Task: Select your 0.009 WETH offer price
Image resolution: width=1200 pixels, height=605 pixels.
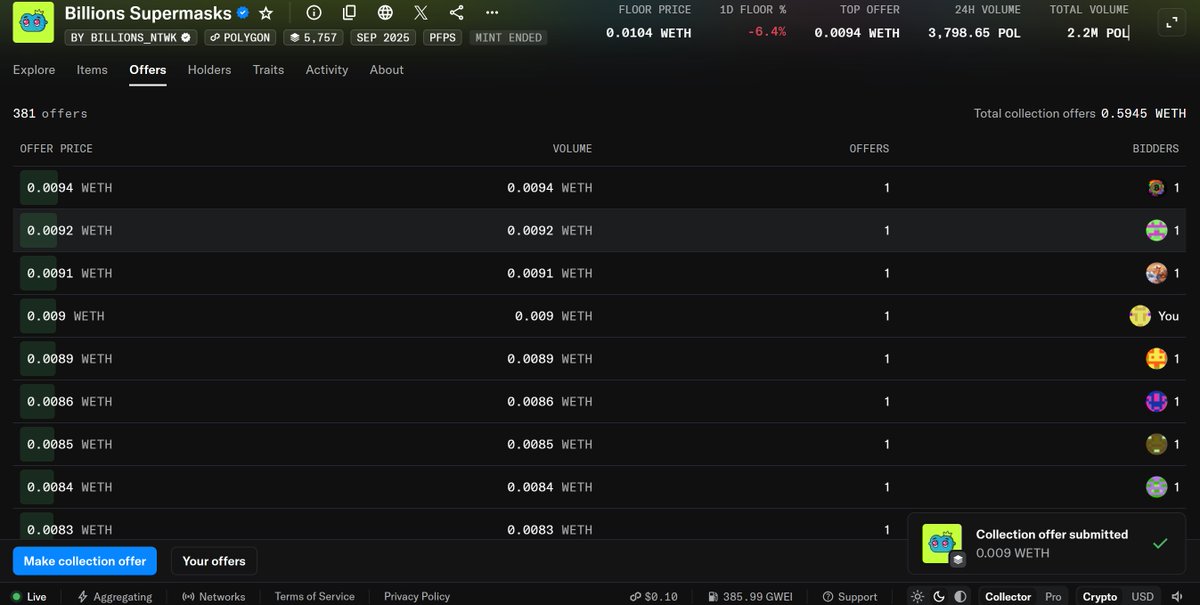Action: [x=65, y=316]
